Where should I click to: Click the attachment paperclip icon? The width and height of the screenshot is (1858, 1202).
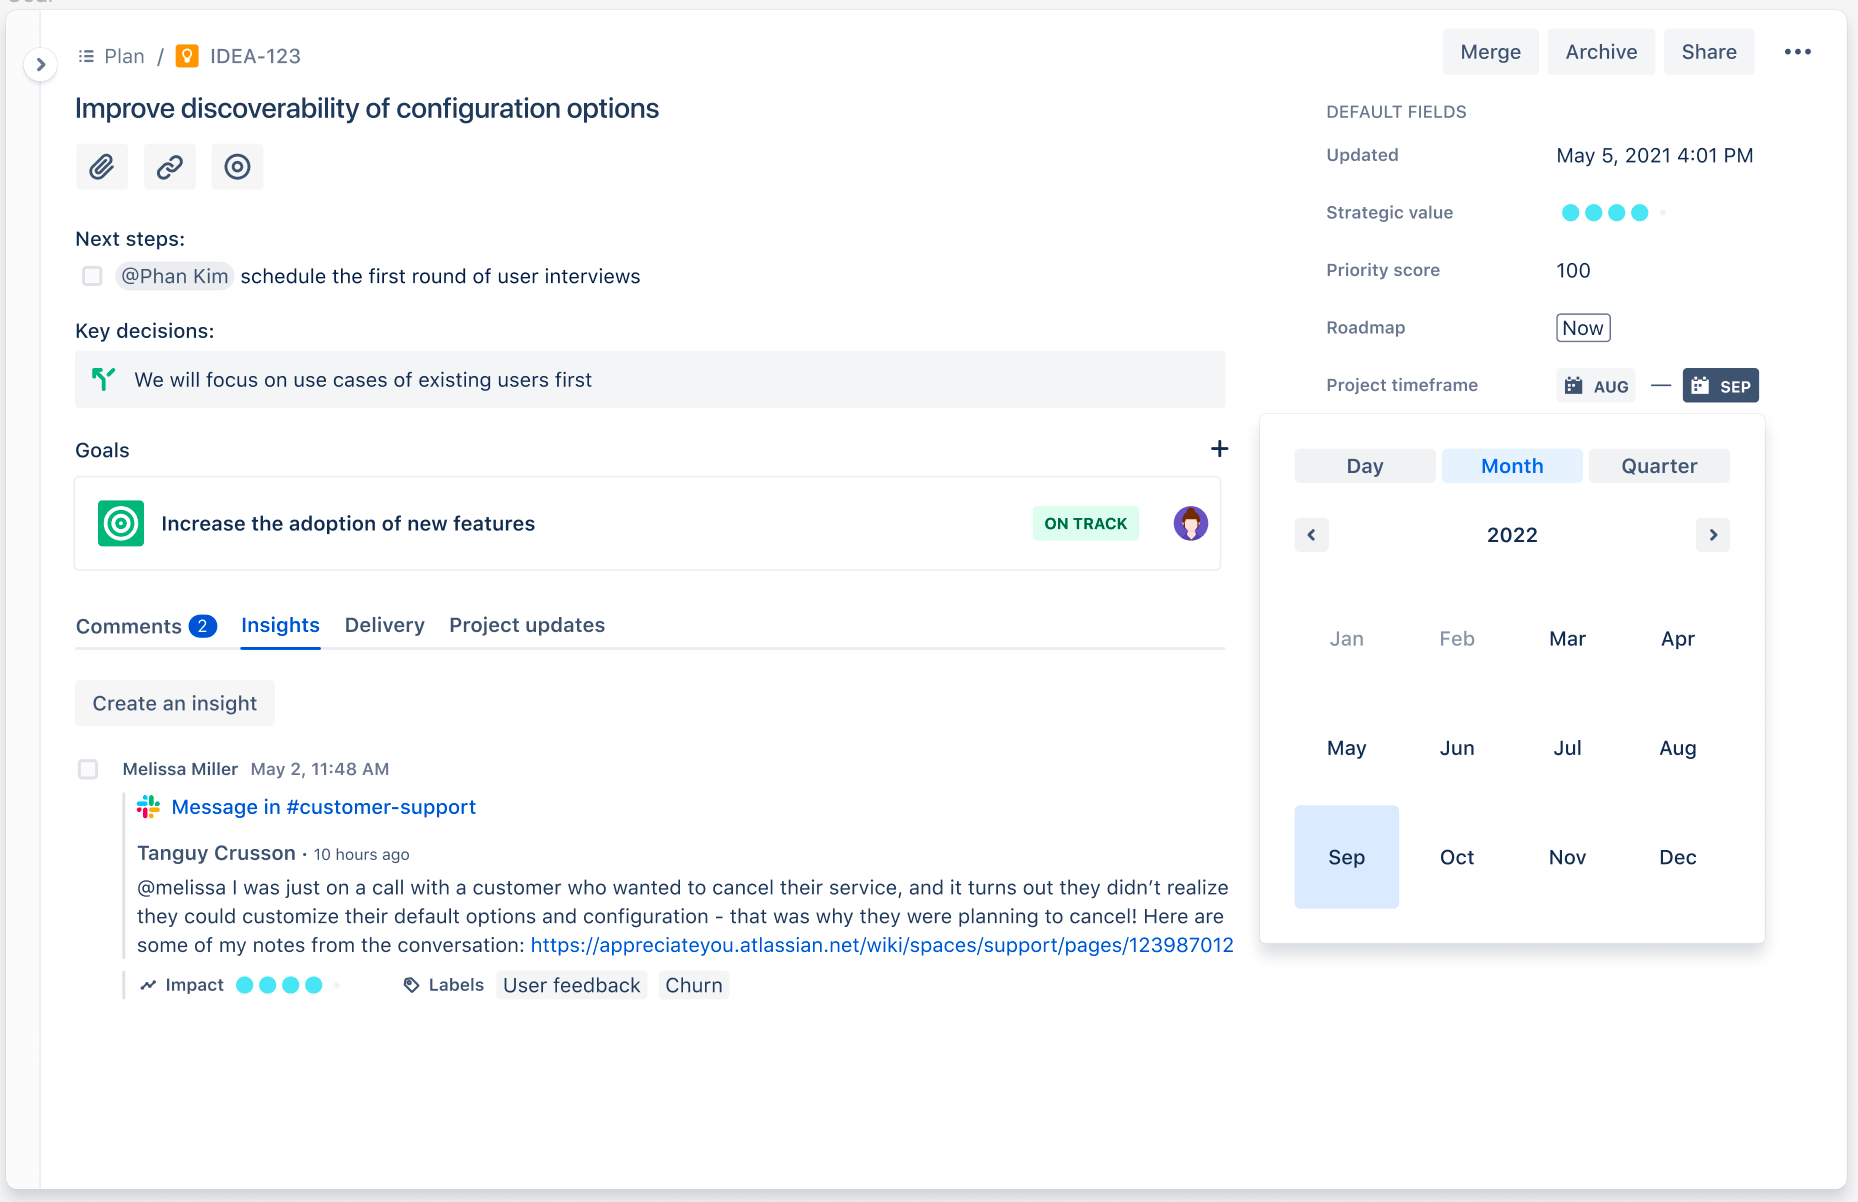coord(101,166)
